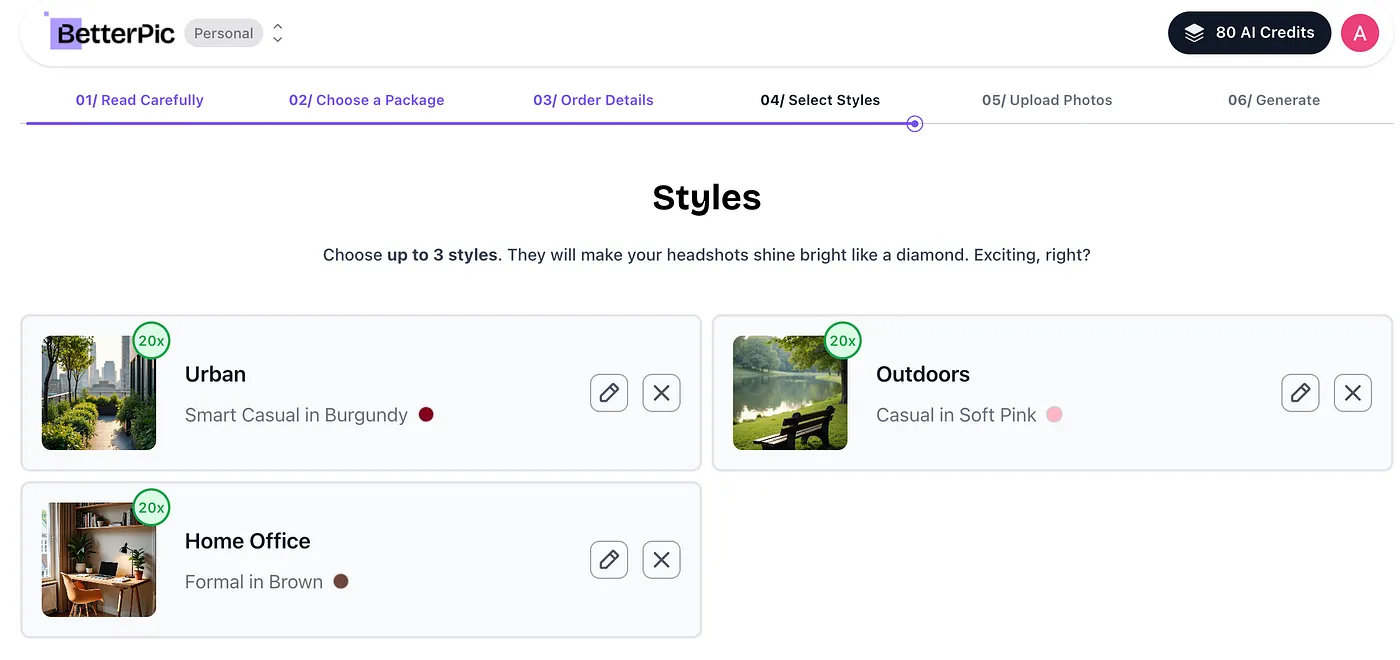Click the AI Credits stack icon
Image resolution: width=1400 pixels, height=660 pixels.
click(1194, 33)
